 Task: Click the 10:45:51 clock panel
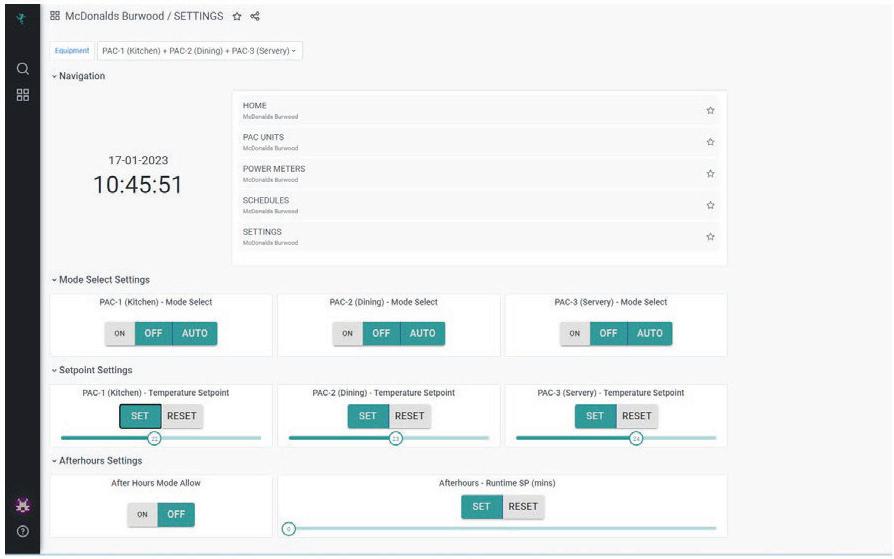point(138,185)
